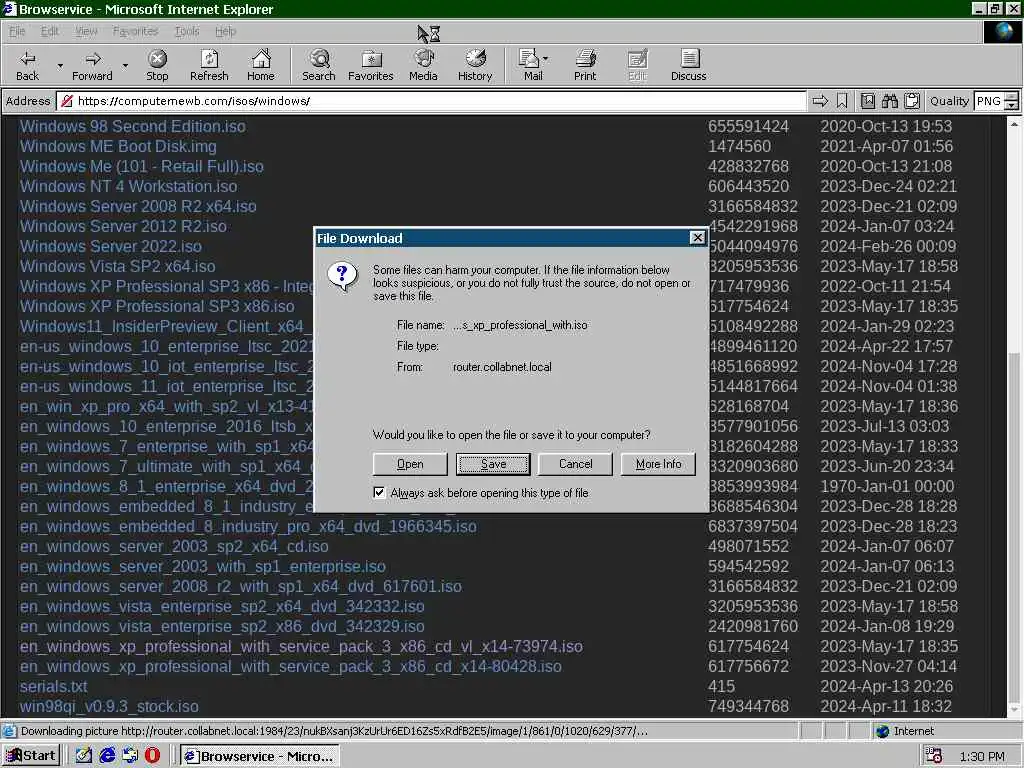
Task: Open the Media toolbar icon
Action: pos(423,65)
